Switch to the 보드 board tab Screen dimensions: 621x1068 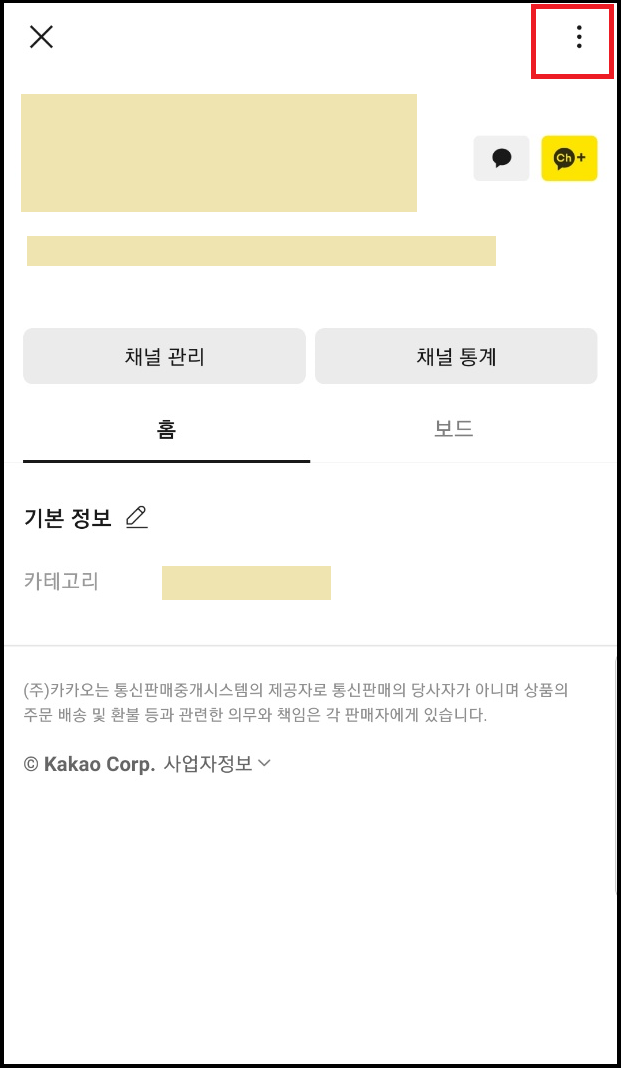click(x=453, y=428)
